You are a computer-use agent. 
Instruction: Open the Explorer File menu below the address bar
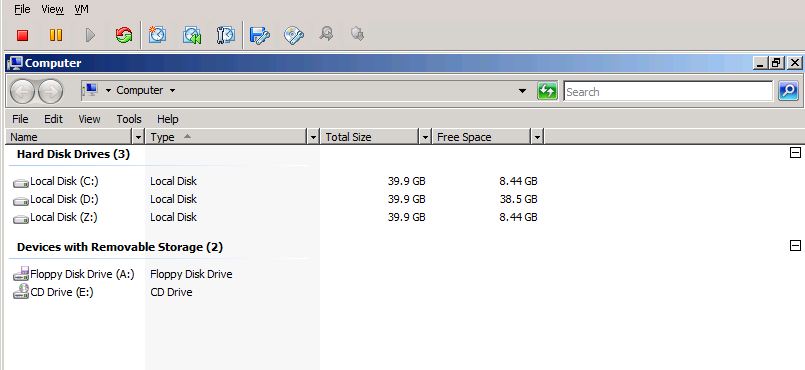[20, 119]
